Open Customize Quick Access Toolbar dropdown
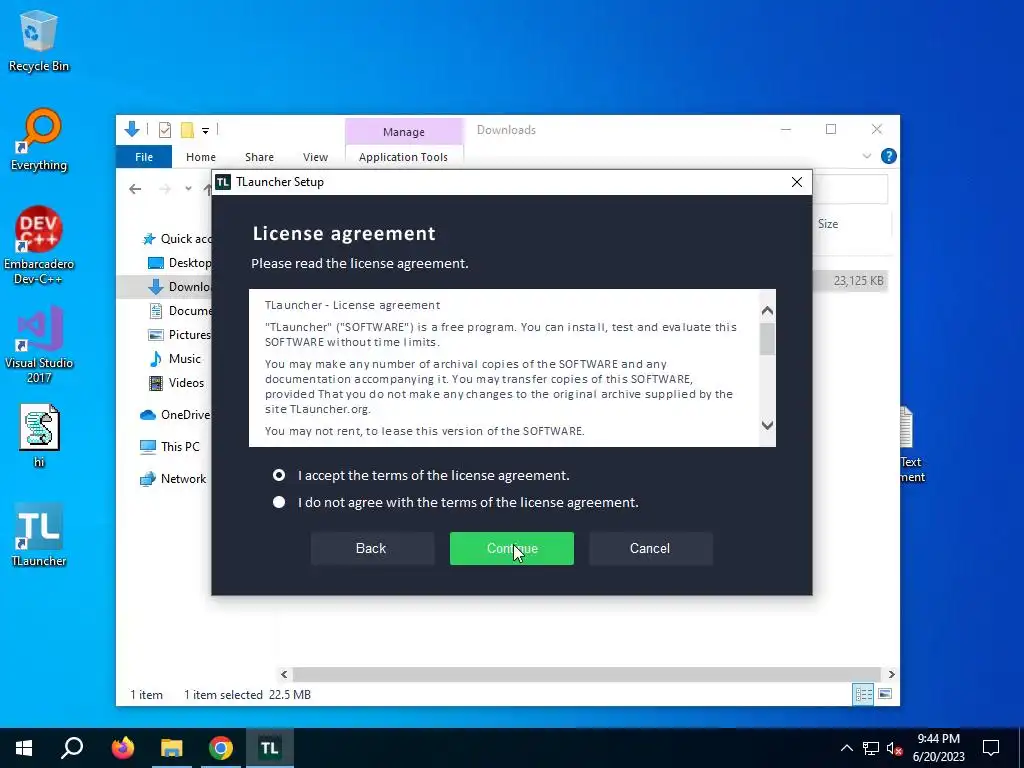Viewport: 1024px width, 768px height. pyautogui.click(x=205, y=131)
